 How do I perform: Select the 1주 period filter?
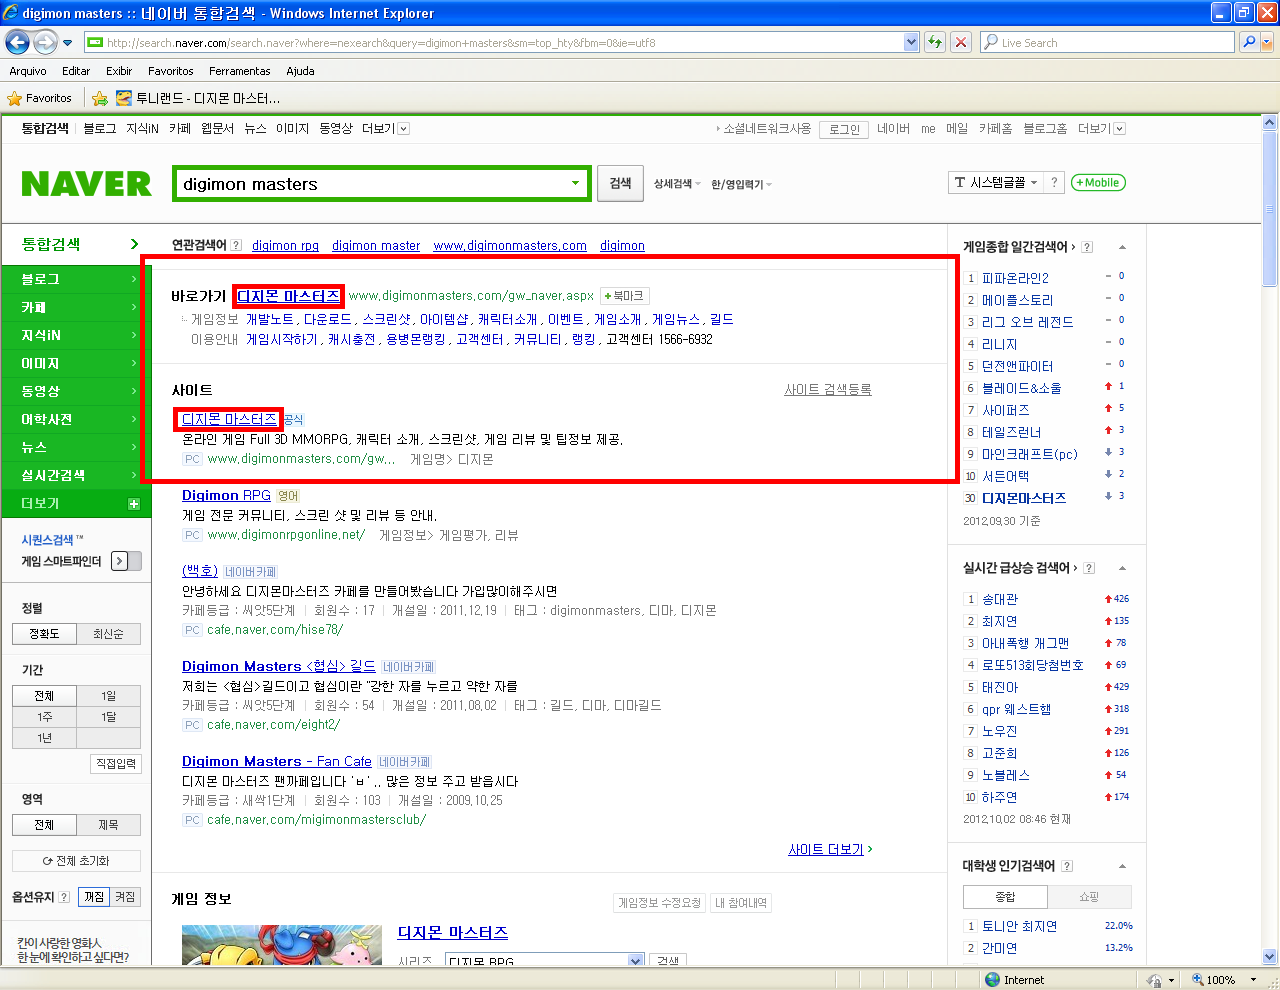coord(44,717)
